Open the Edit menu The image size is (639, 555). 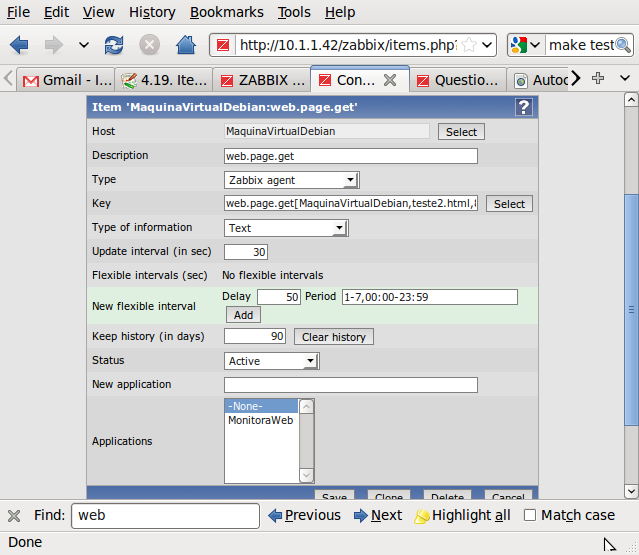[x=56, y=12]
